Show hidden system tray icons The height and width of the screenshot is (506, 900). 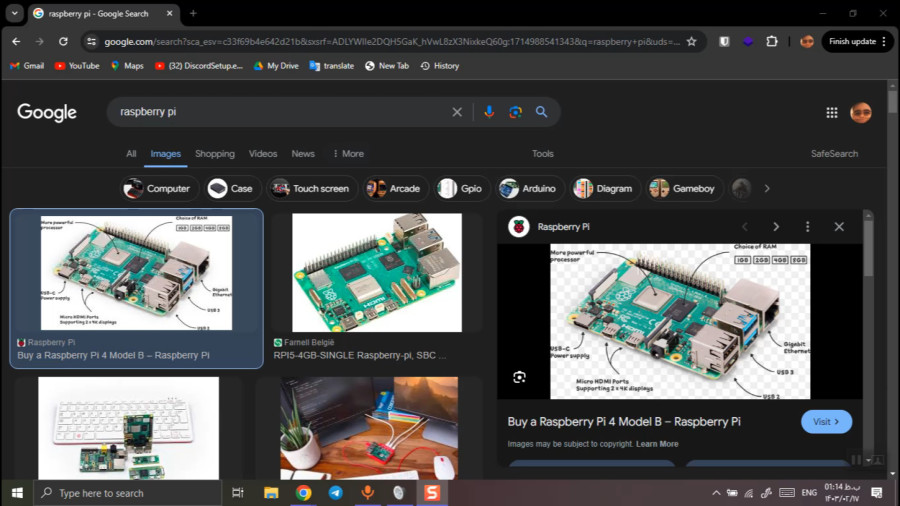(x=716, y=493)
